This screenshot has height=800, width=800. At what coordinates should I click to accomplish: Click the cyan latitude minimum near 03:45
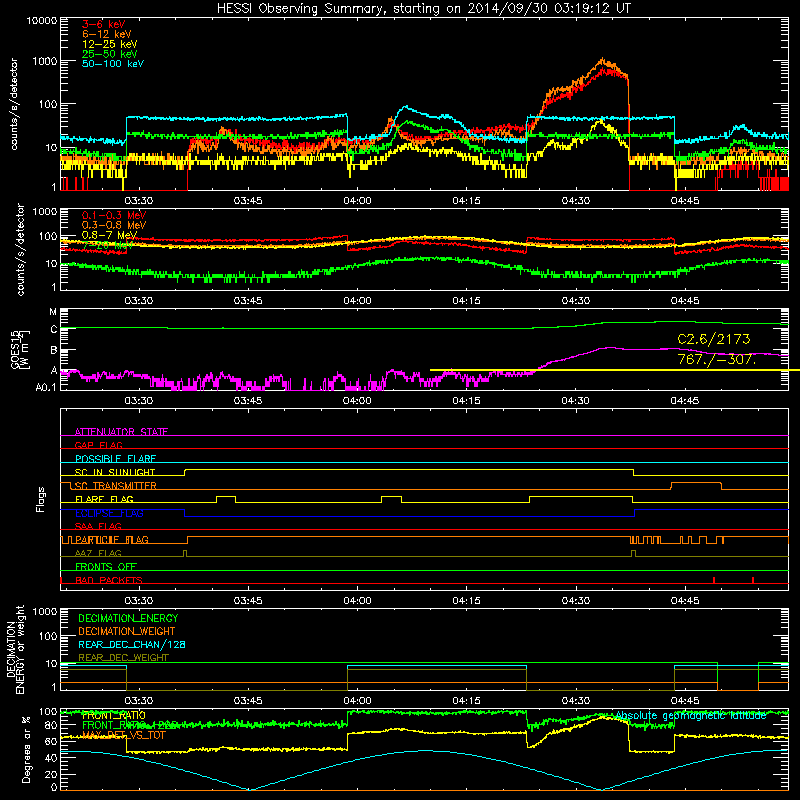click(x=249, y=789)
